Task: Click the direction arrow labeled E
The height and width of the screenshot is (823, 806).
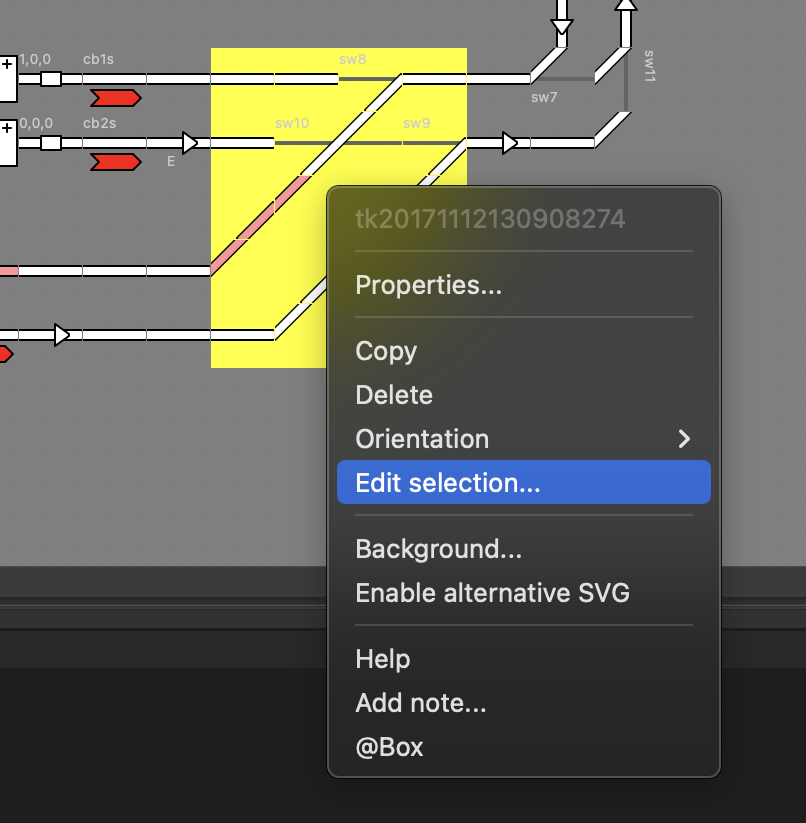Action: pyautogui.click(x=190, y=143)
